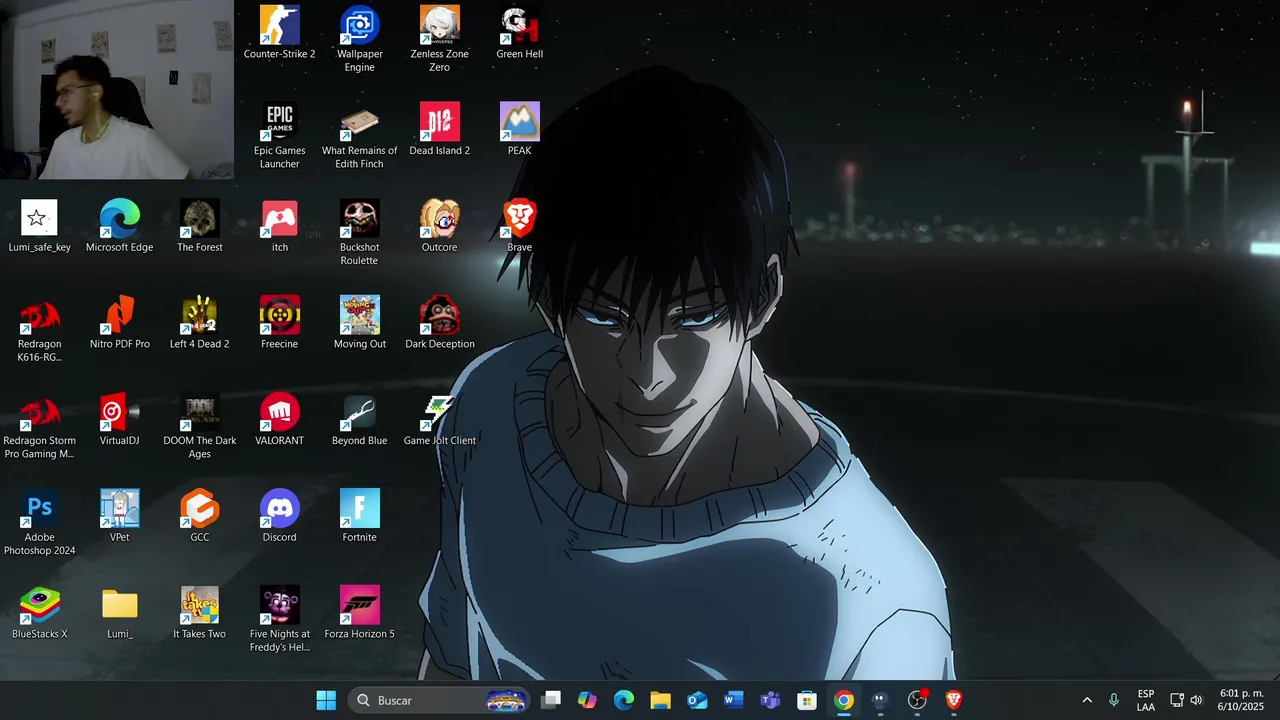Select the PEAK game icon
Screen dimensions: 1280x720
pyautogui.click(x=520, y=130)
